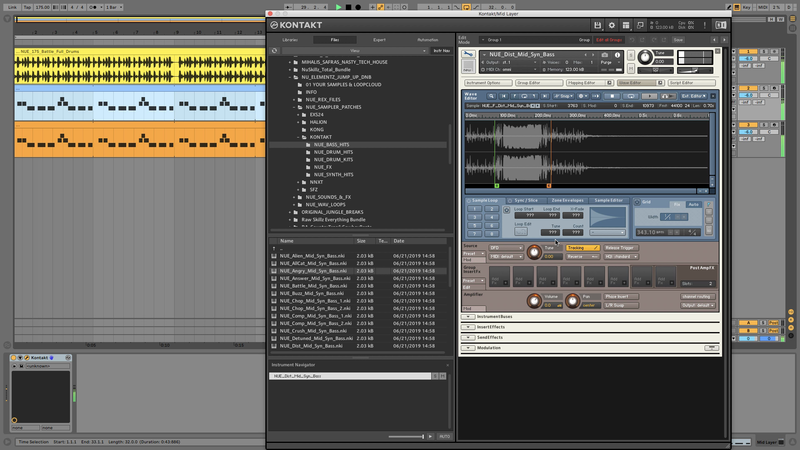Open the Expert tab in Kontakt browser
Viewport: 800px width, 450px height.
[x=379, y=40]
